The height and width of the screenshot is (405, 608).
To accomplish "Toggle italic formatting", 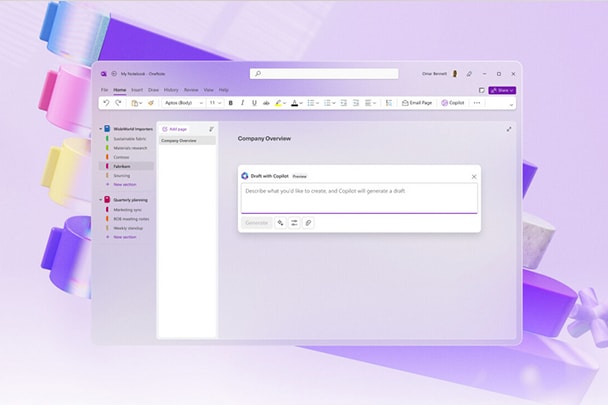I will (242, 103).
